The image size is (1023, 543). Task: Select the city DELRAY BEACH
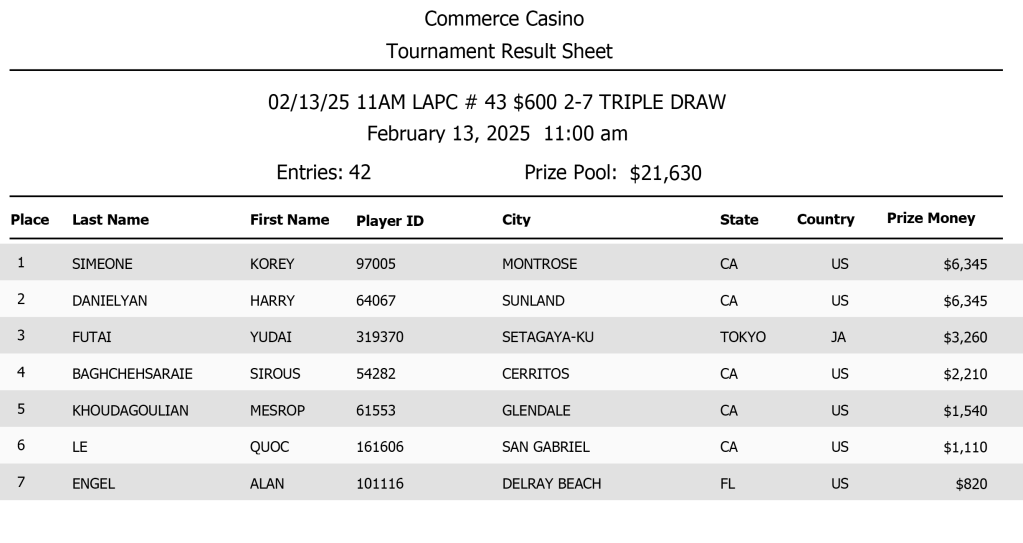(x=551, y=484)
